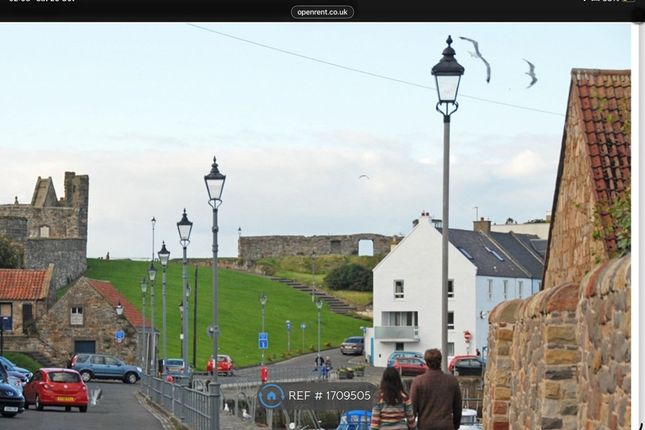
Task: Click the blue SUV parked by cottage
Action: point(105,368)
